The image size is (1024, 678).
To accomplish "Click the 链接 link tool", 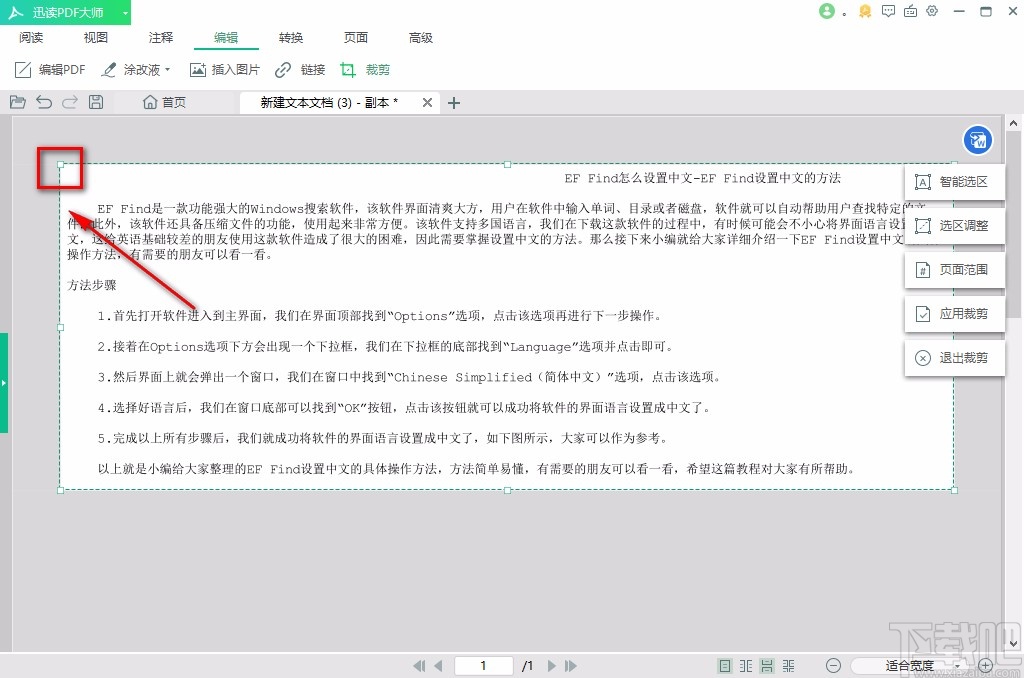I will [x=300, y=69].
